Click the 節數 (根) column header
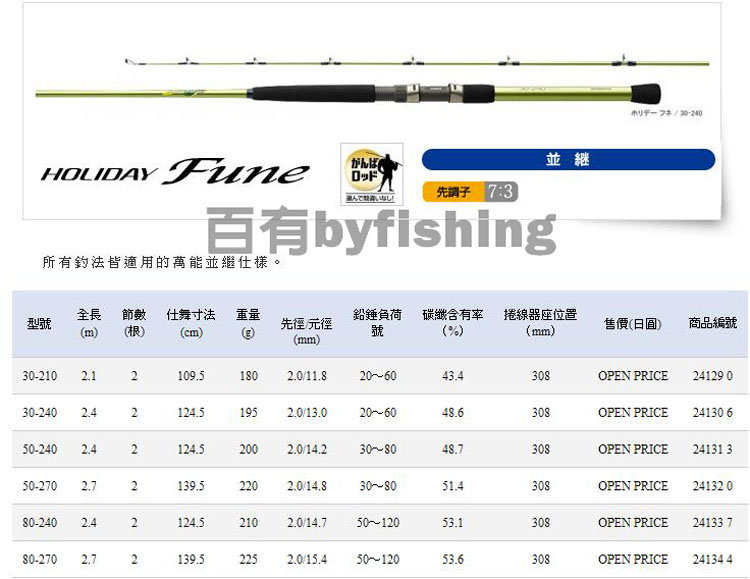 [134, 323]
